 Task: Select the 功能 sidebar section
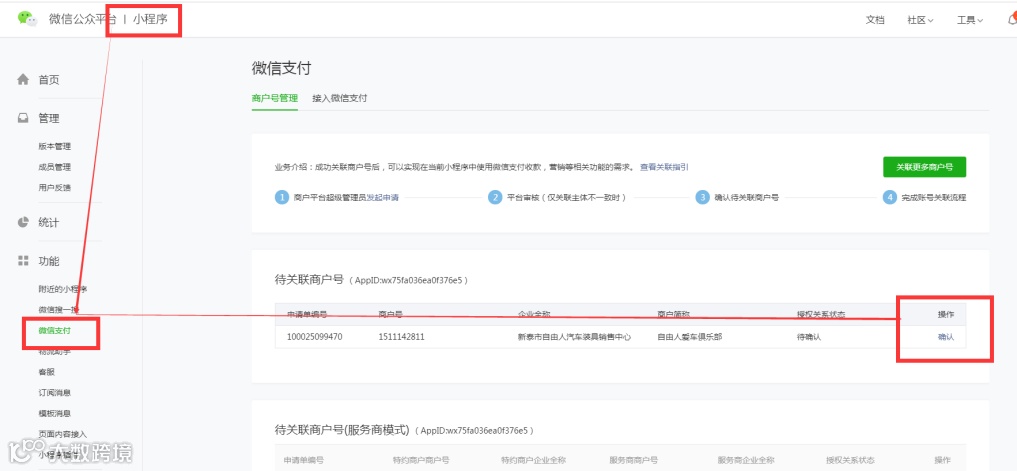pos(49,261)
